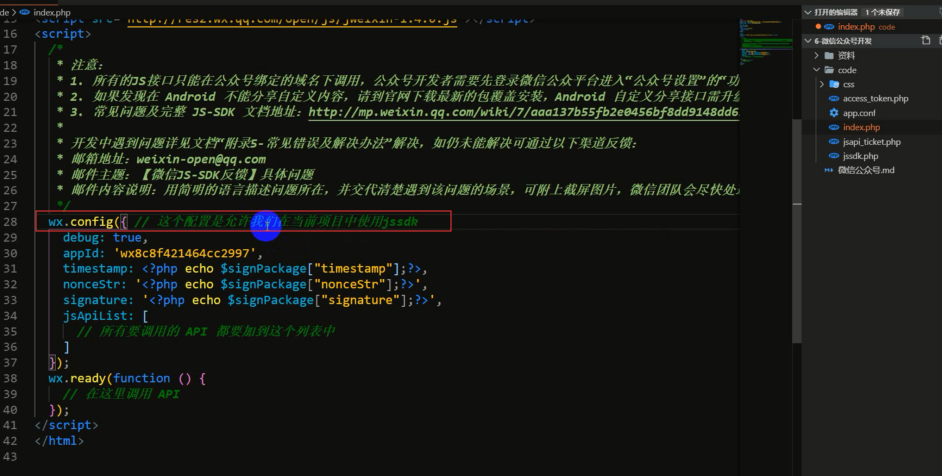Open jssdk.php in the file tree
Image resolution: width=942 pixels, height=476 pixels.
[860, 156]
